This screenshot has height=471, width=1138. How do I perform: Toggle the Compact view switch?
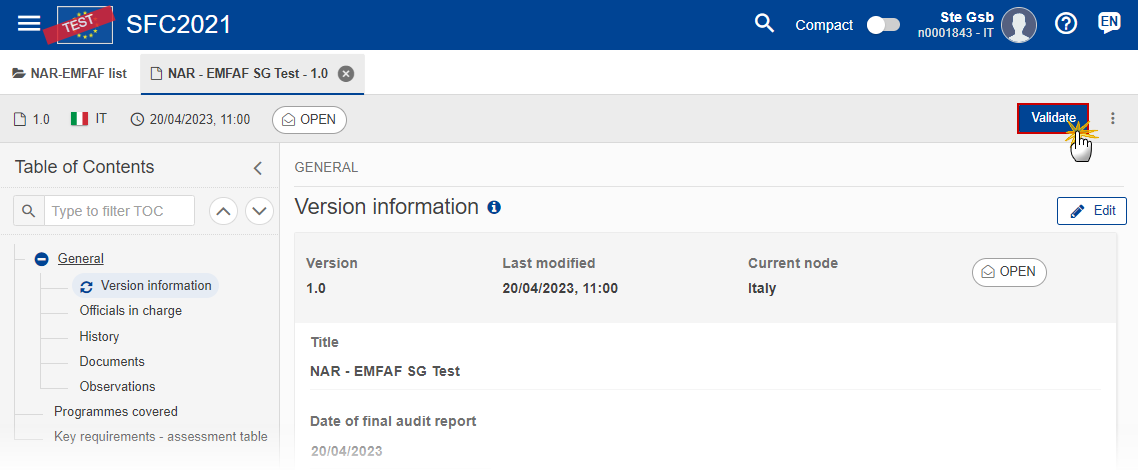pos(883,25)
